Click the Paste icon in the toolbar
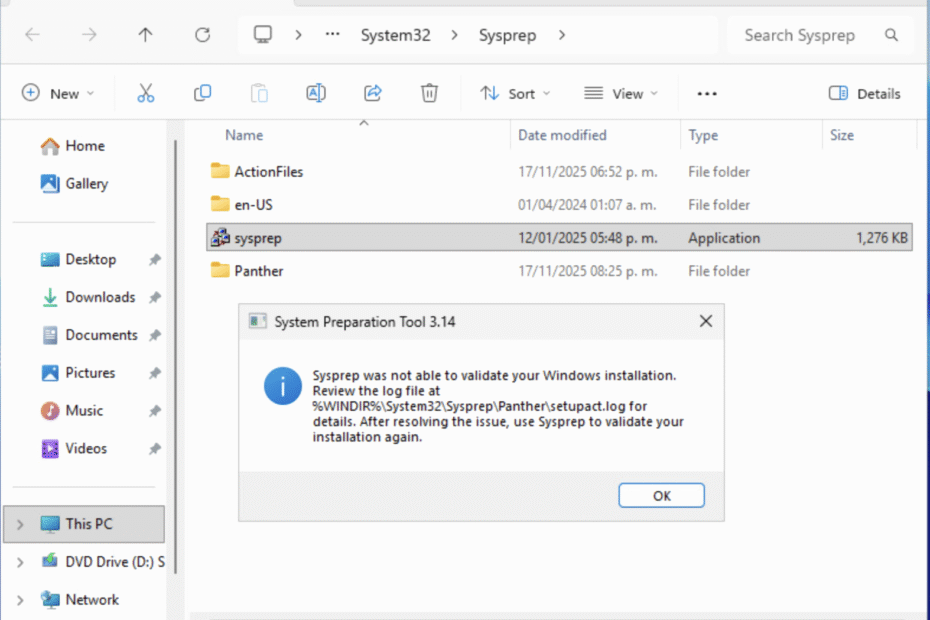 (x=259, y=93)
